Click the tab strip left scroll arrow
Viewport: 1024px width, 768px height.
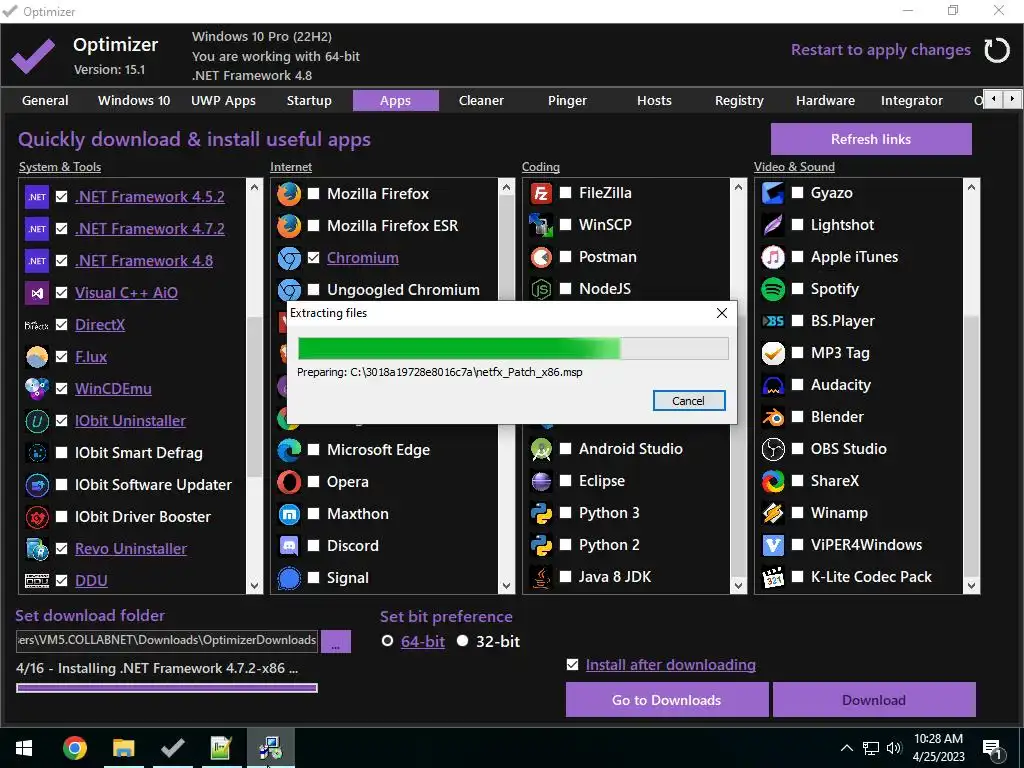pyautogui.click(x=994, y=99)
